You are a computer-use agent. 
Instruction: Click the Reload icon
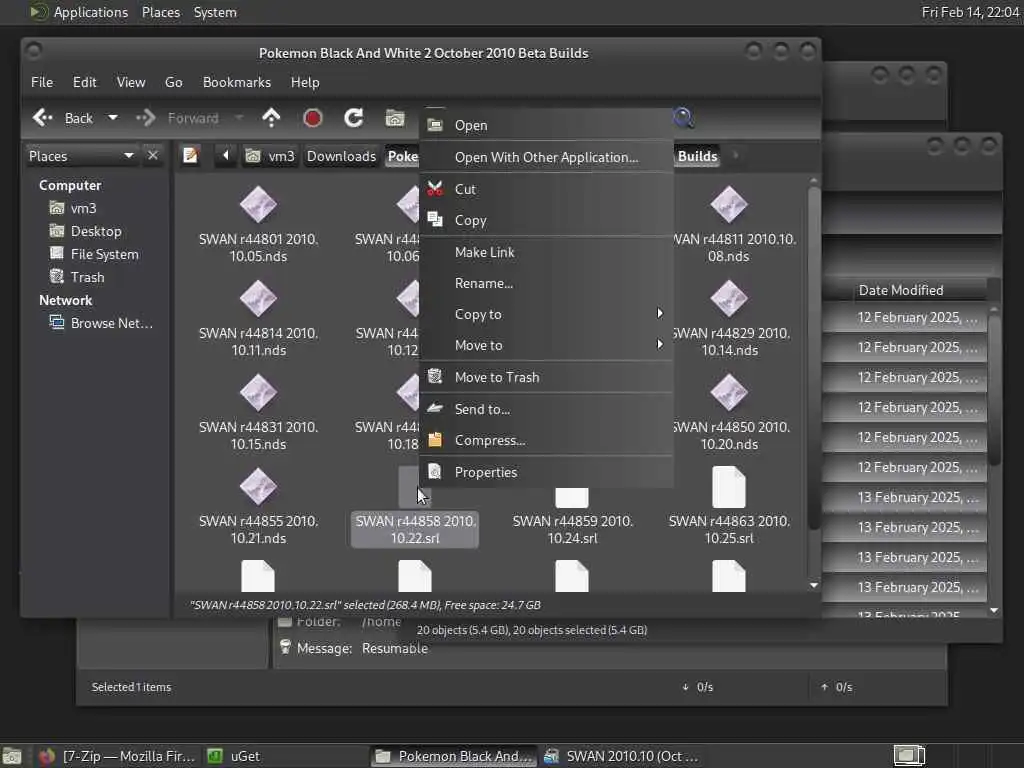point(353,118)
